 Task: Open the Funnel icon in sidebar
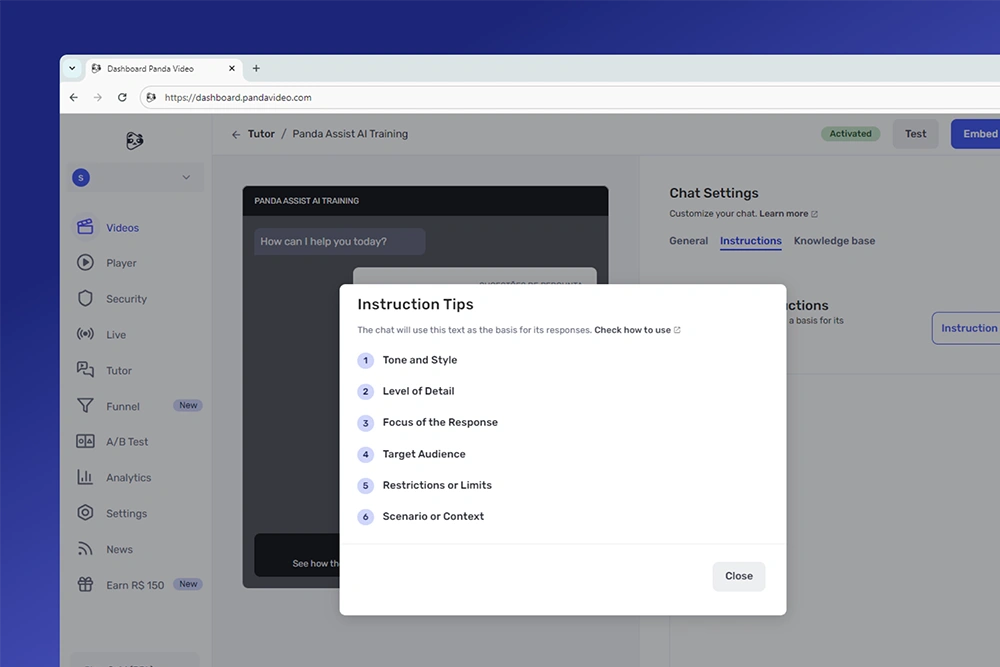[x=85, y=406]
